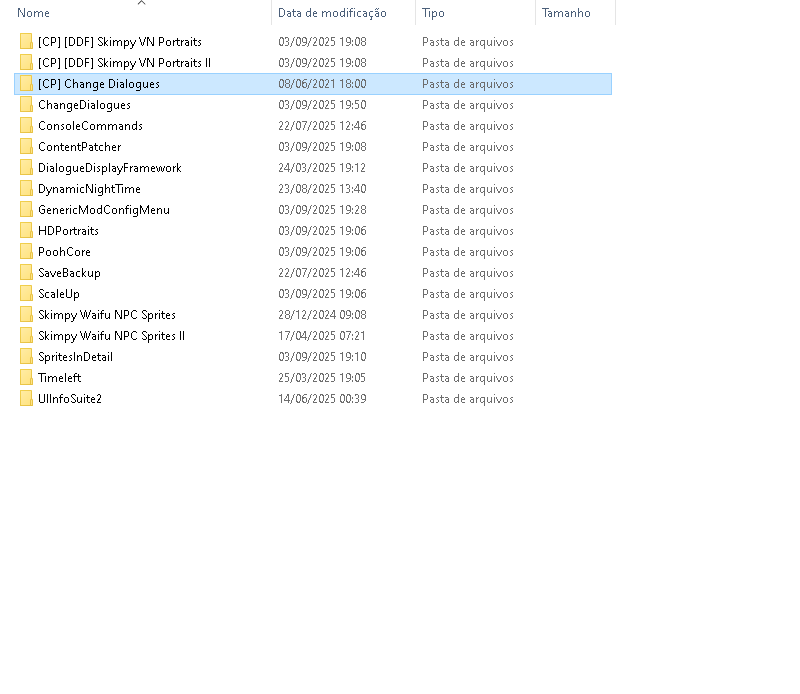Select the name [CP] [DDF] Skimpy VN Portraits II
This screenshot has width=800, height=694.
click(x=124, y=63)
